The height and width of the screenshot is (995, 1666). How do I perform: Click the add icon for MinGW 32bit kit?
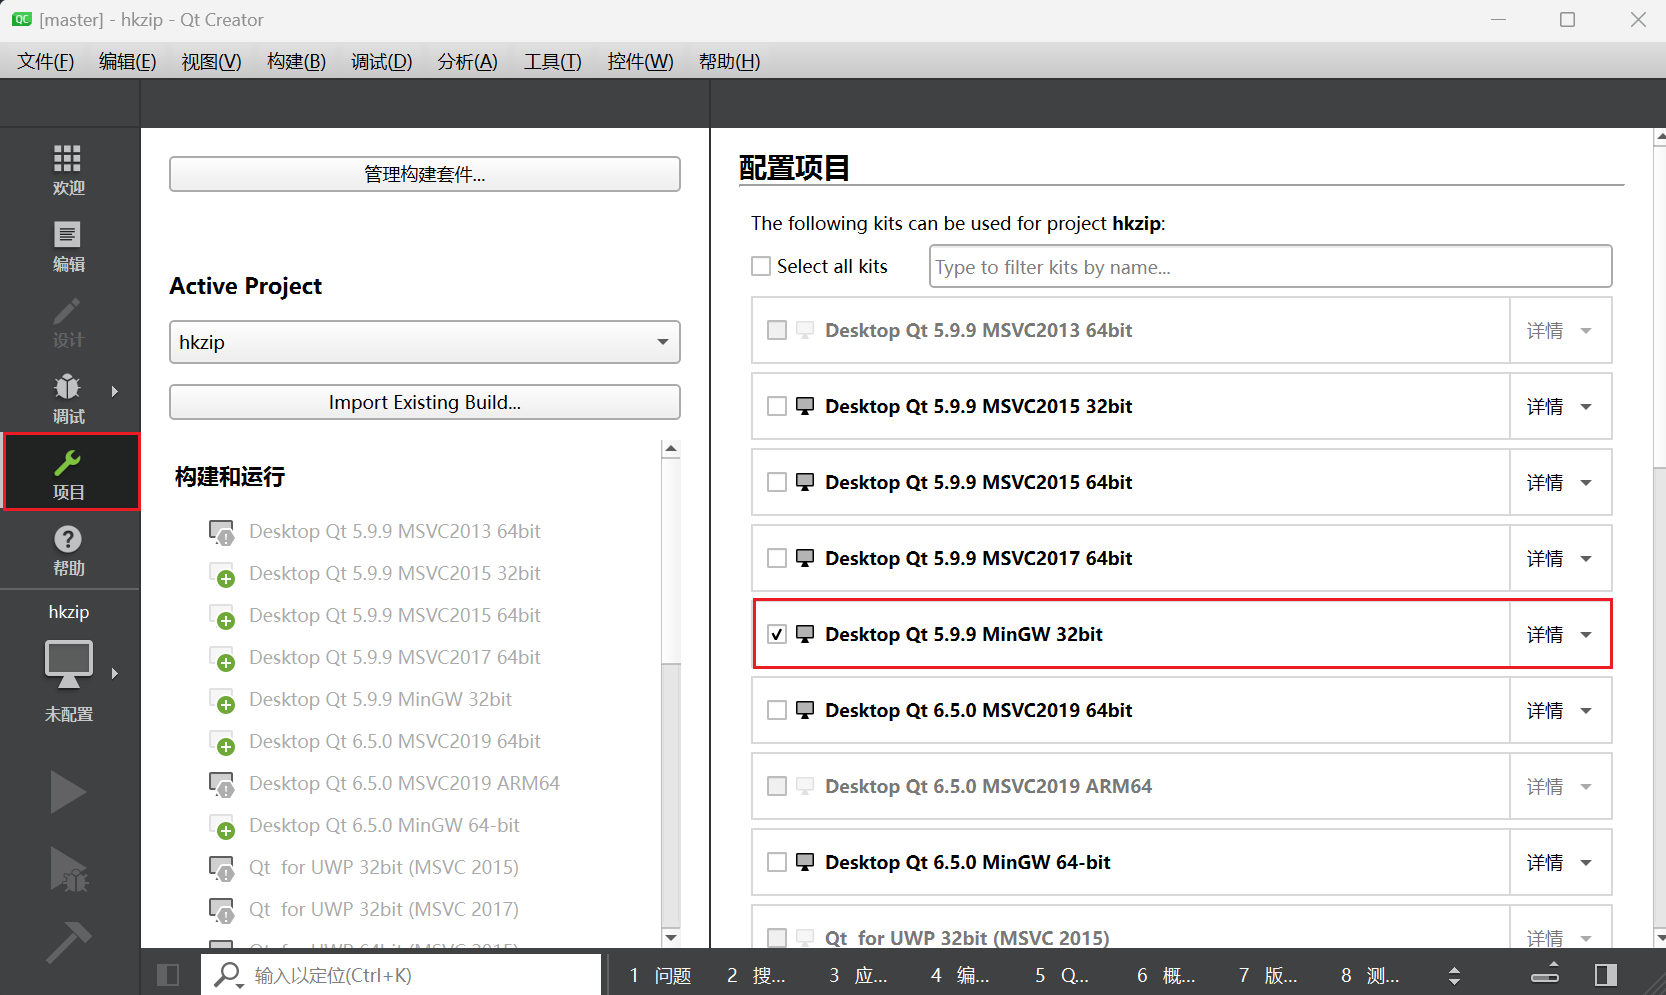point(221,700)
